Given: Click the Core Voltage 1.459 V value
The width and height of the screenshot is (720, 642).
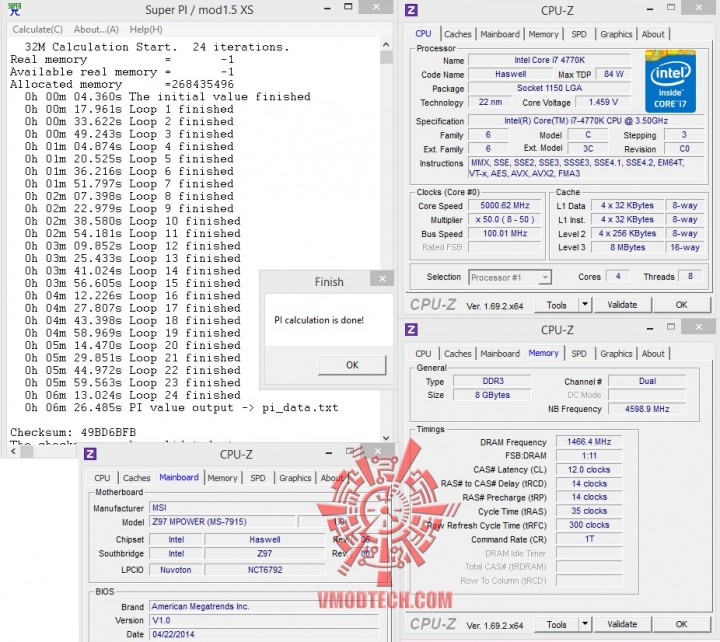Looking at the screenshot, I should click(x=603, y=102).
